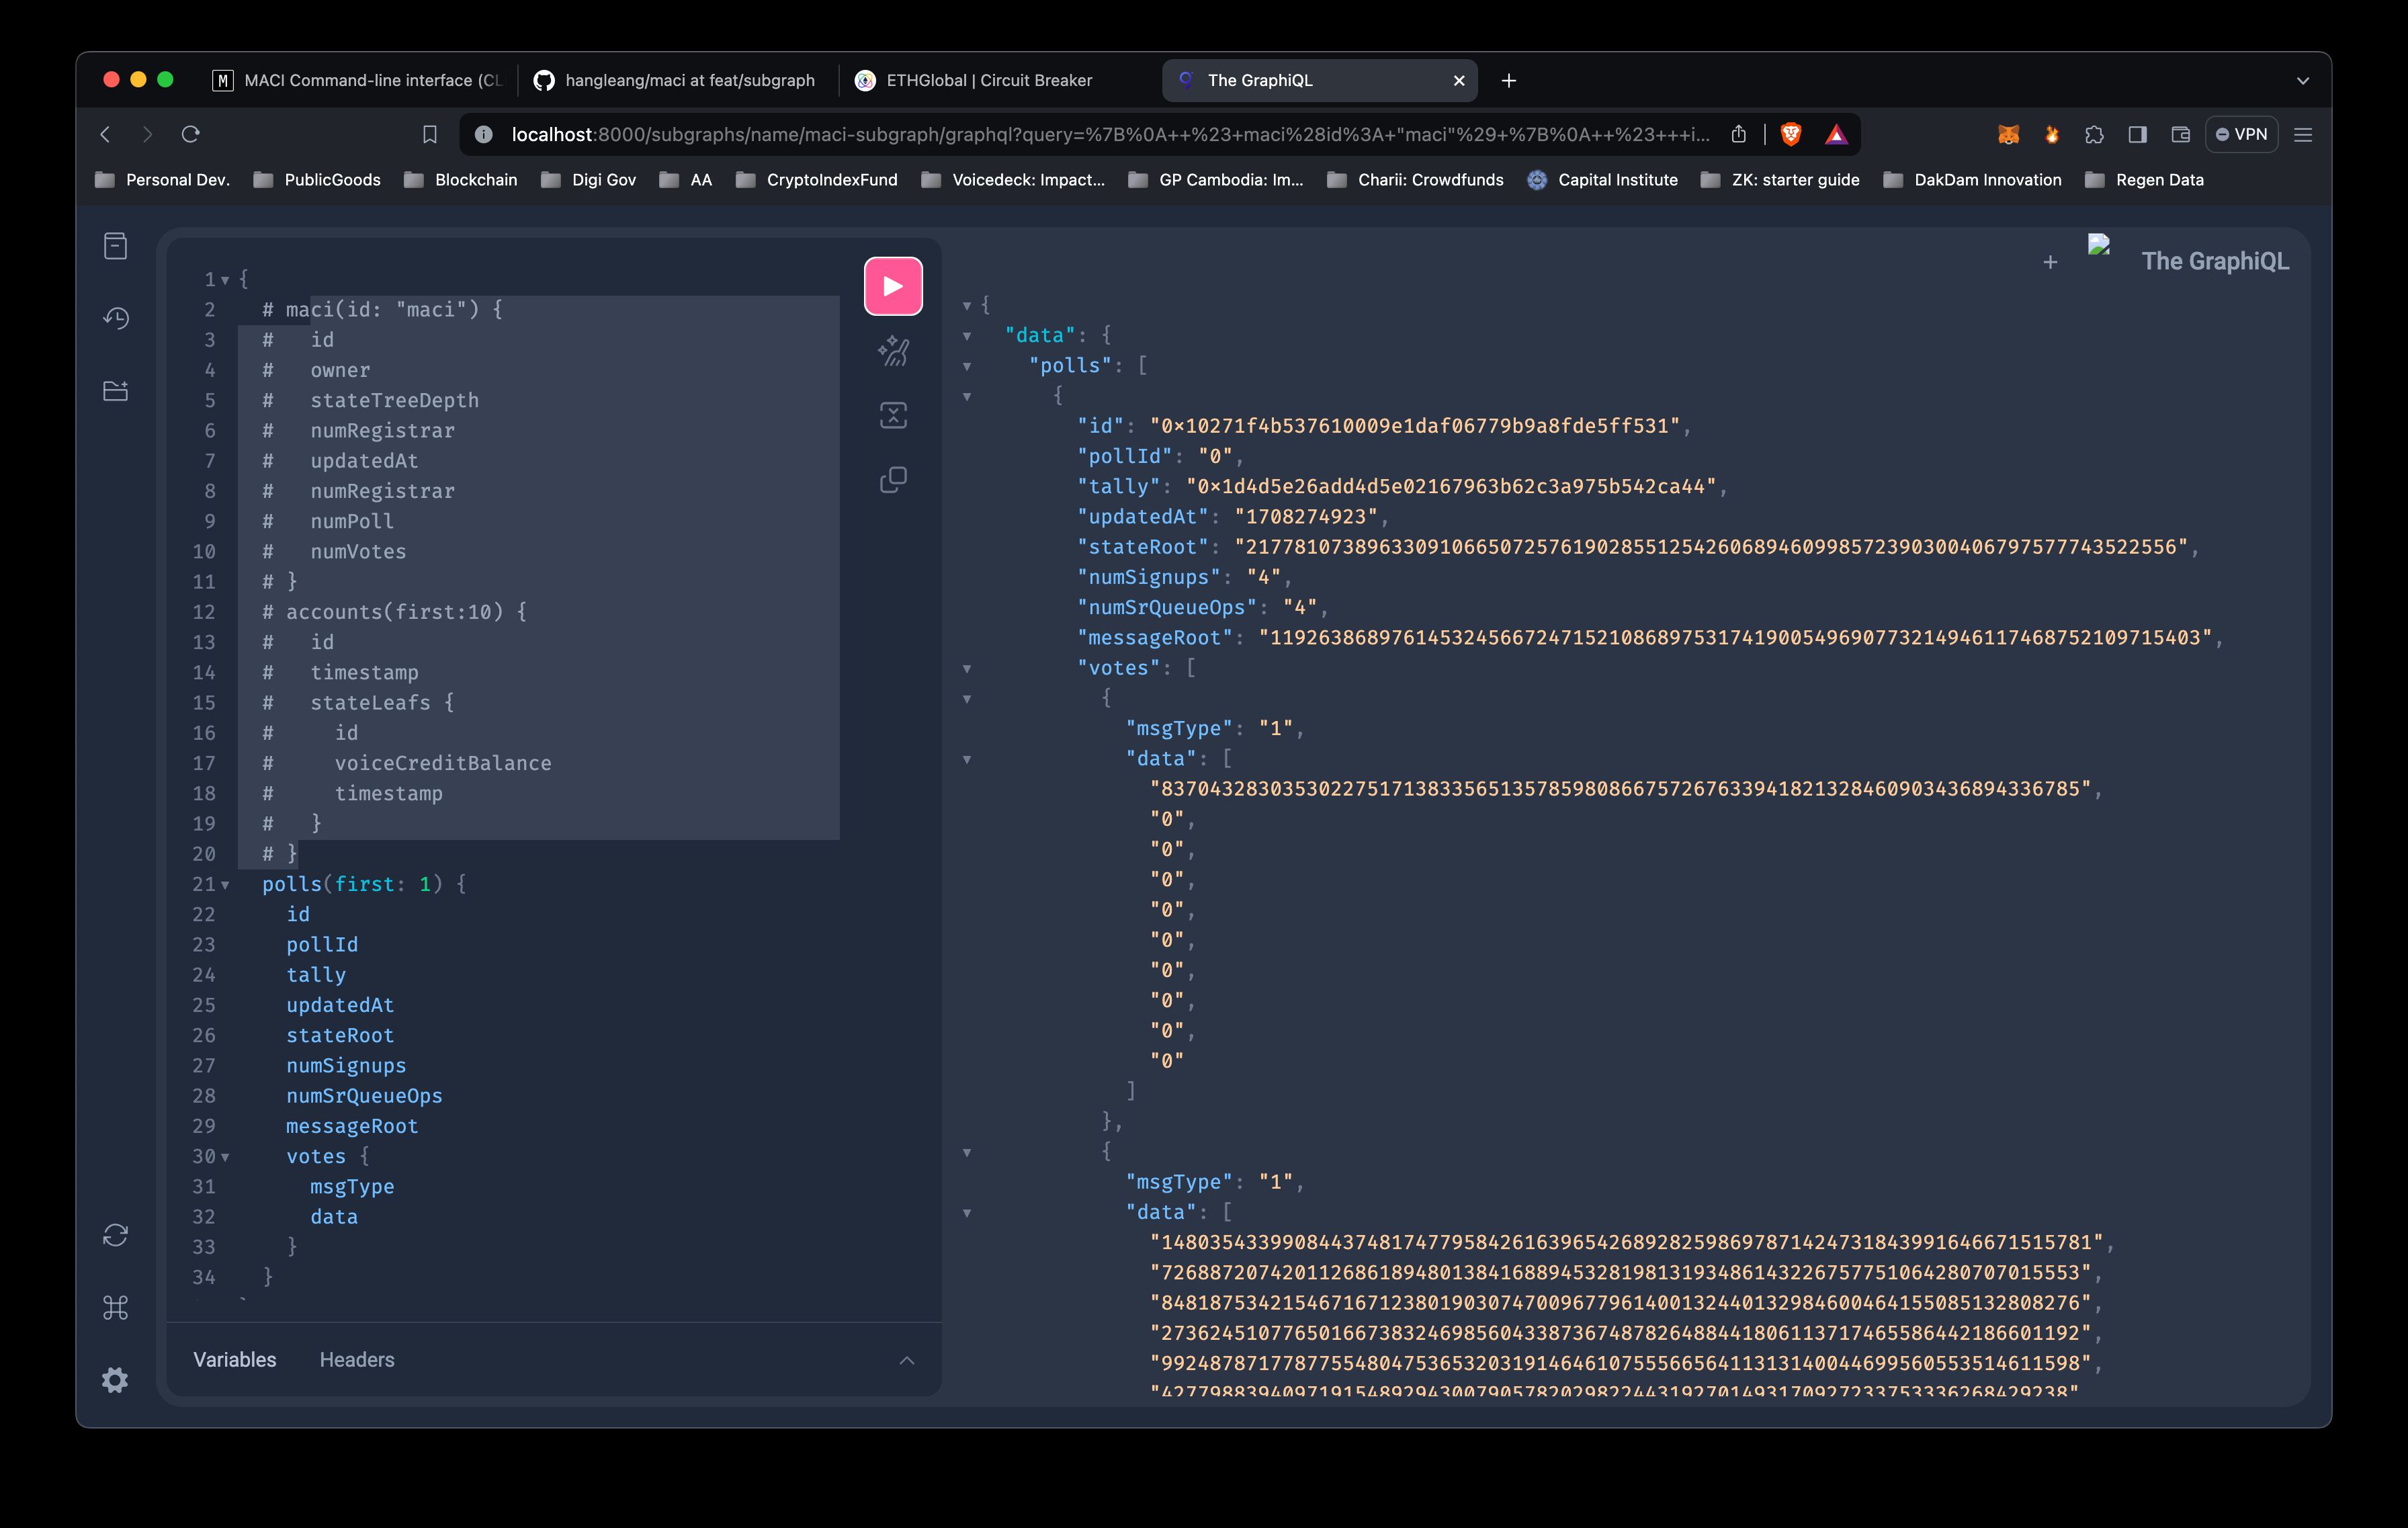This screenshot has width=2408, height=1528.
Task: Open the Variables editor tab
Action: coord(234,1360)
